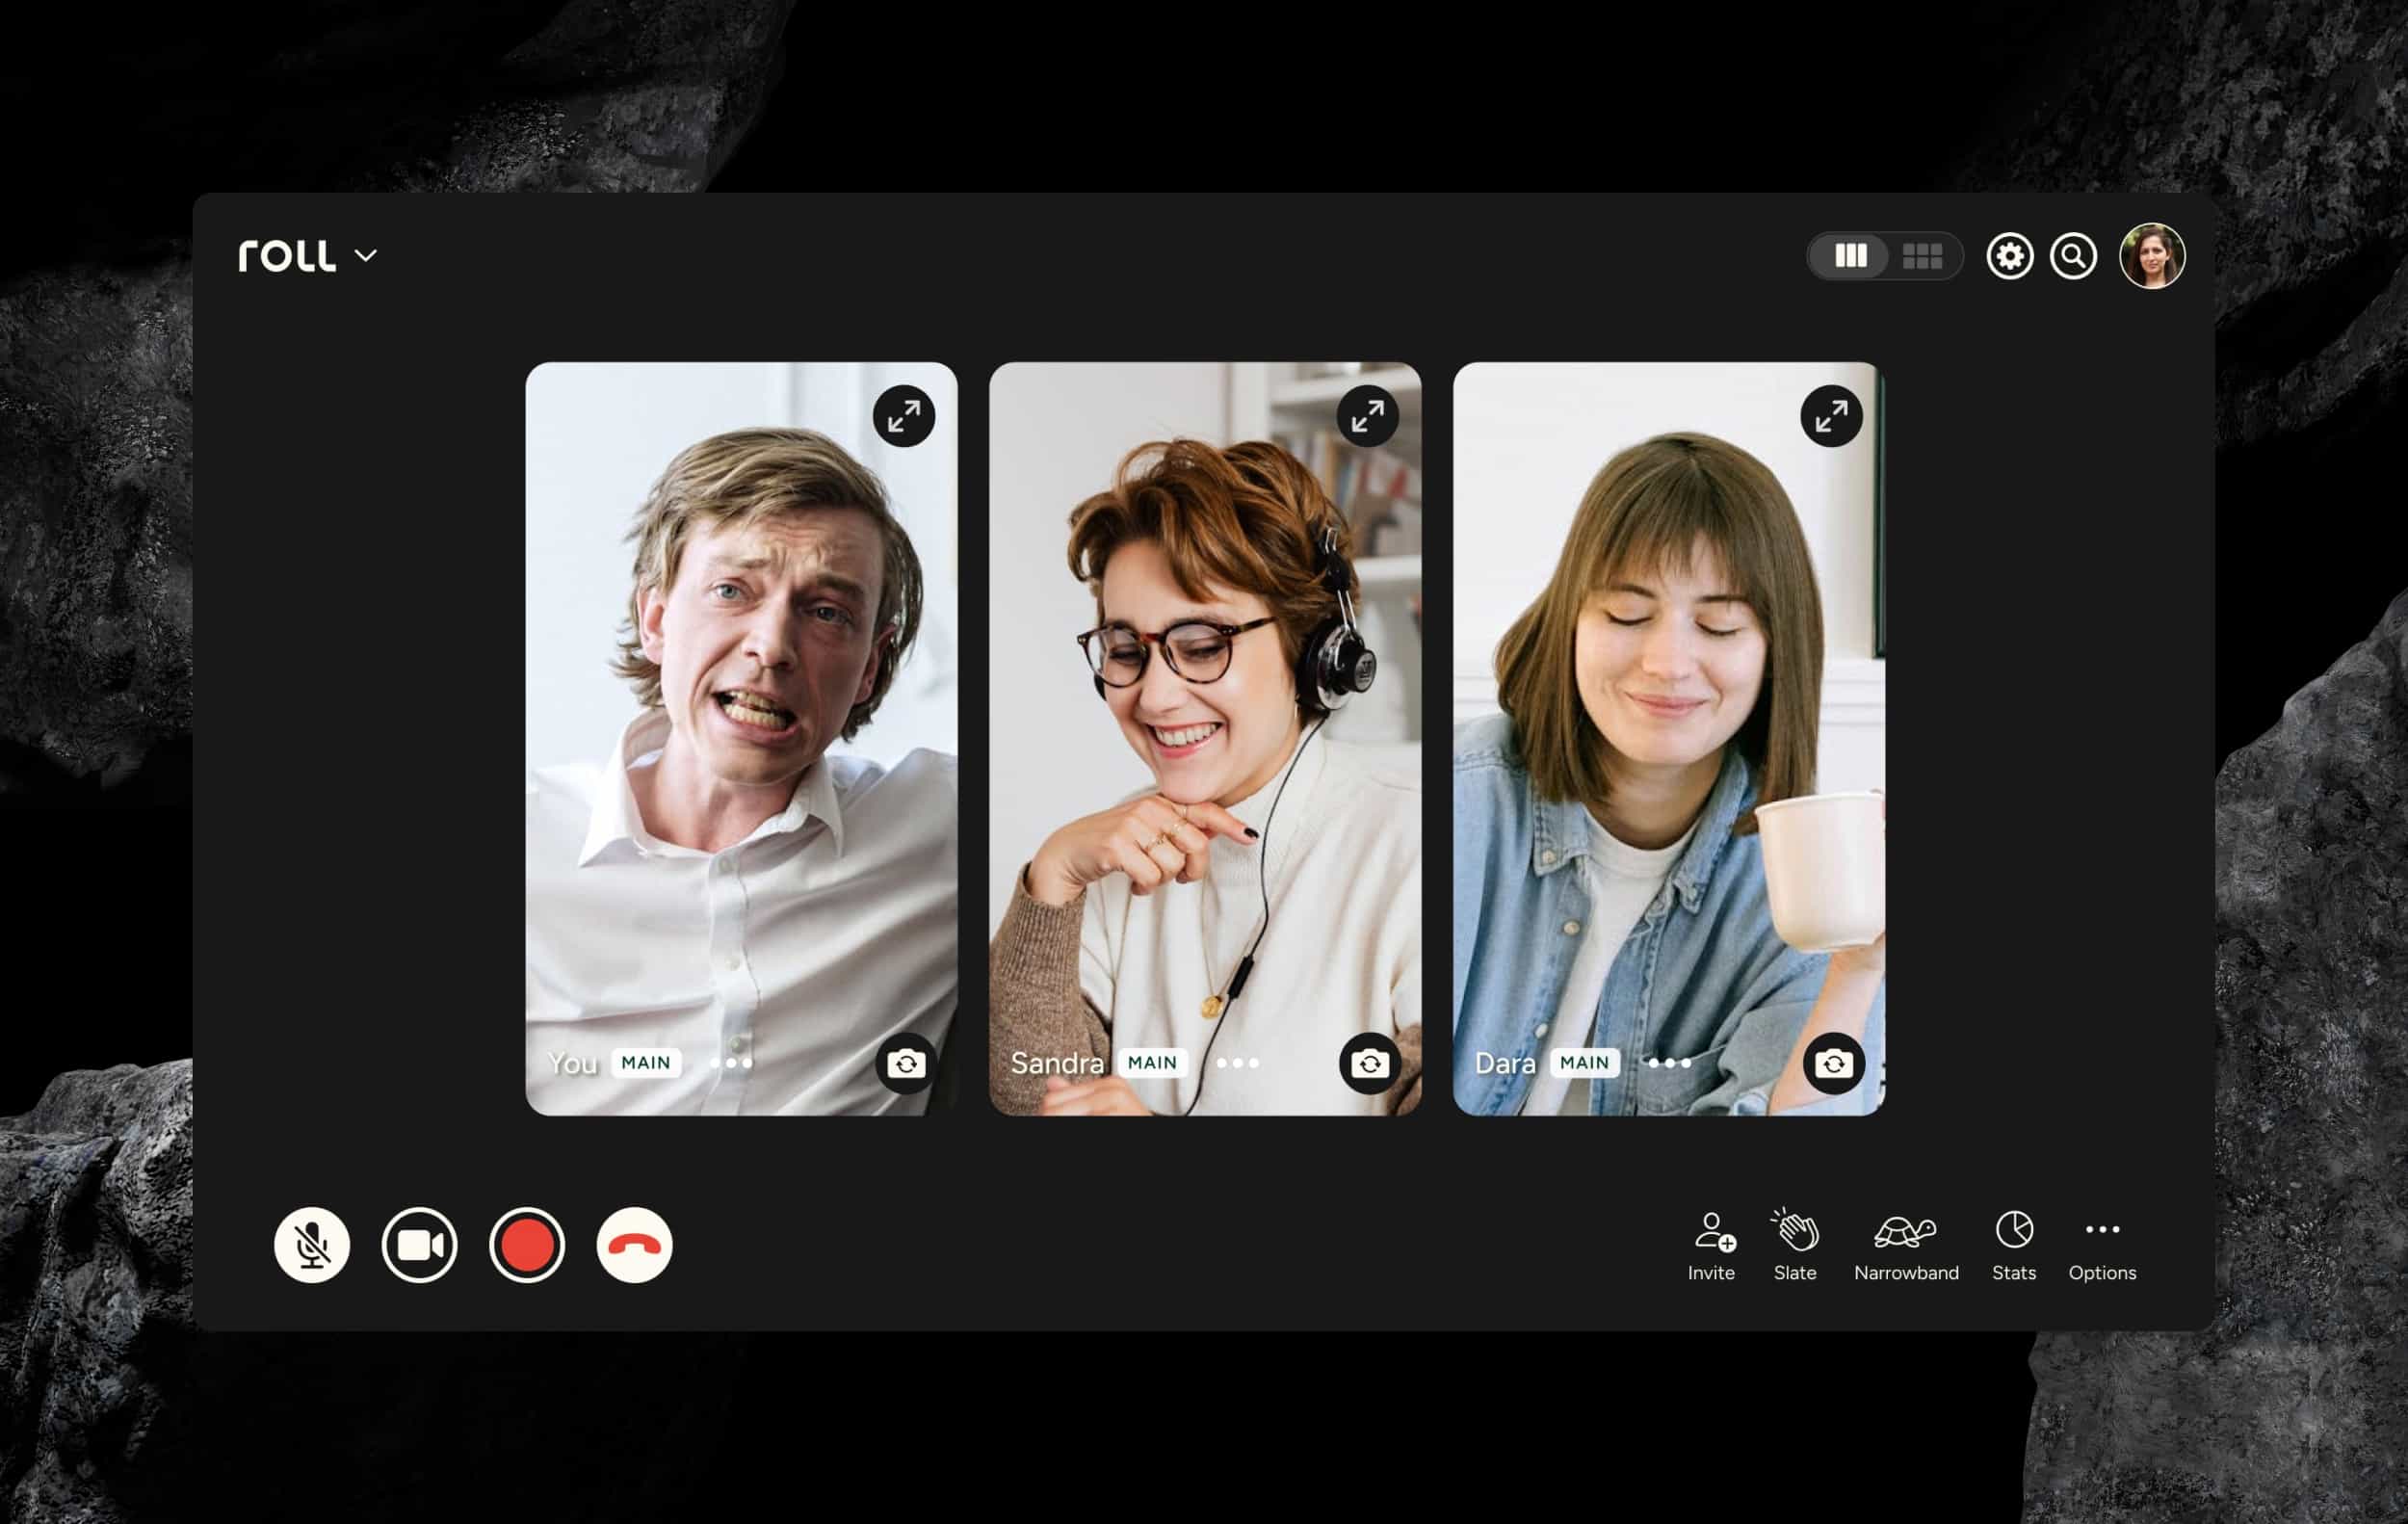Toggle the camera video off
The image size is (2408, 1524).
click(x=419, y=1245)
